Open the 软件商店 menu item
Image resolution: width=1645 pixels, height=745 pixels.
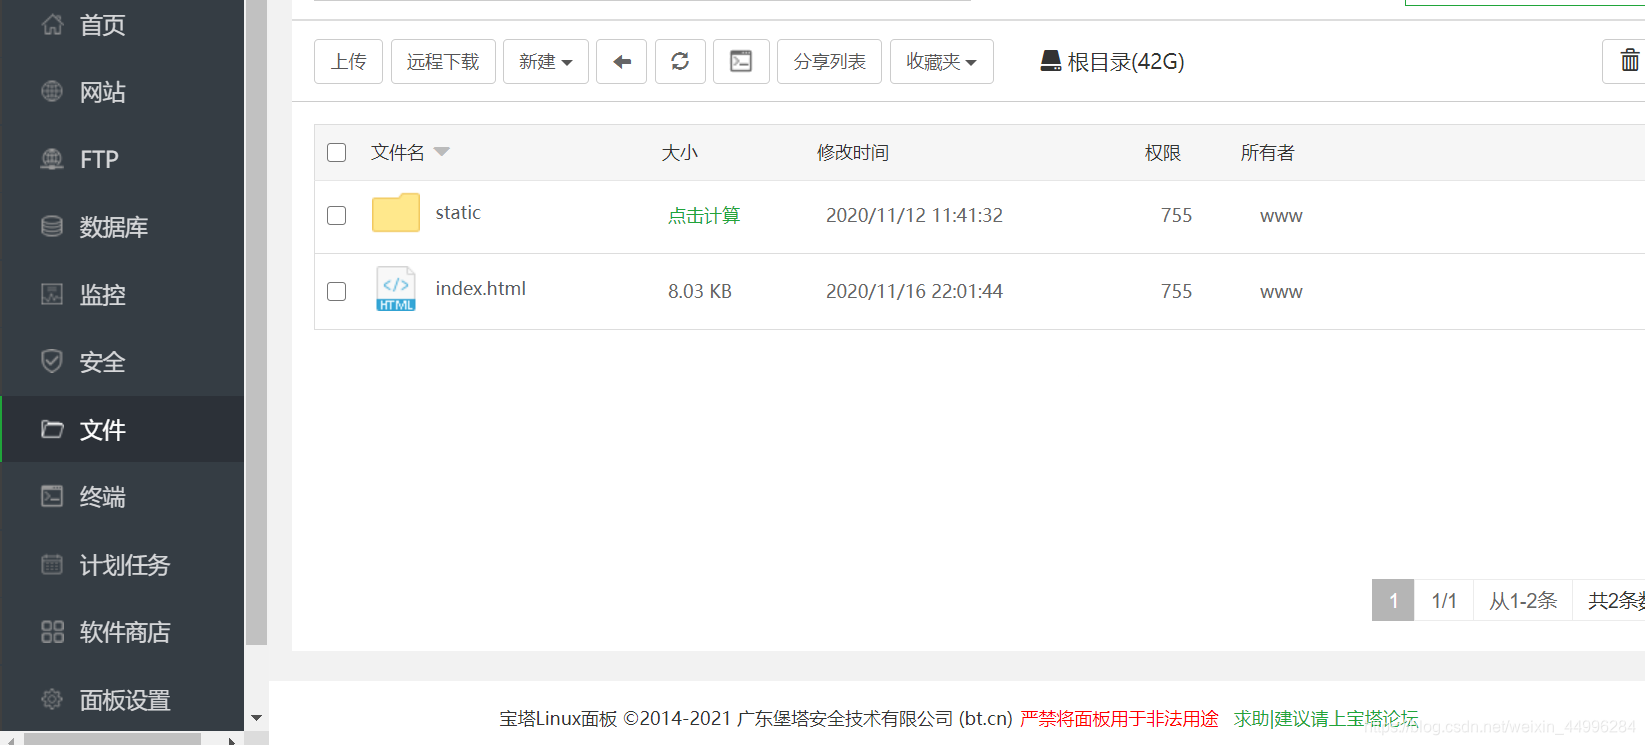(x=125, y=632)
